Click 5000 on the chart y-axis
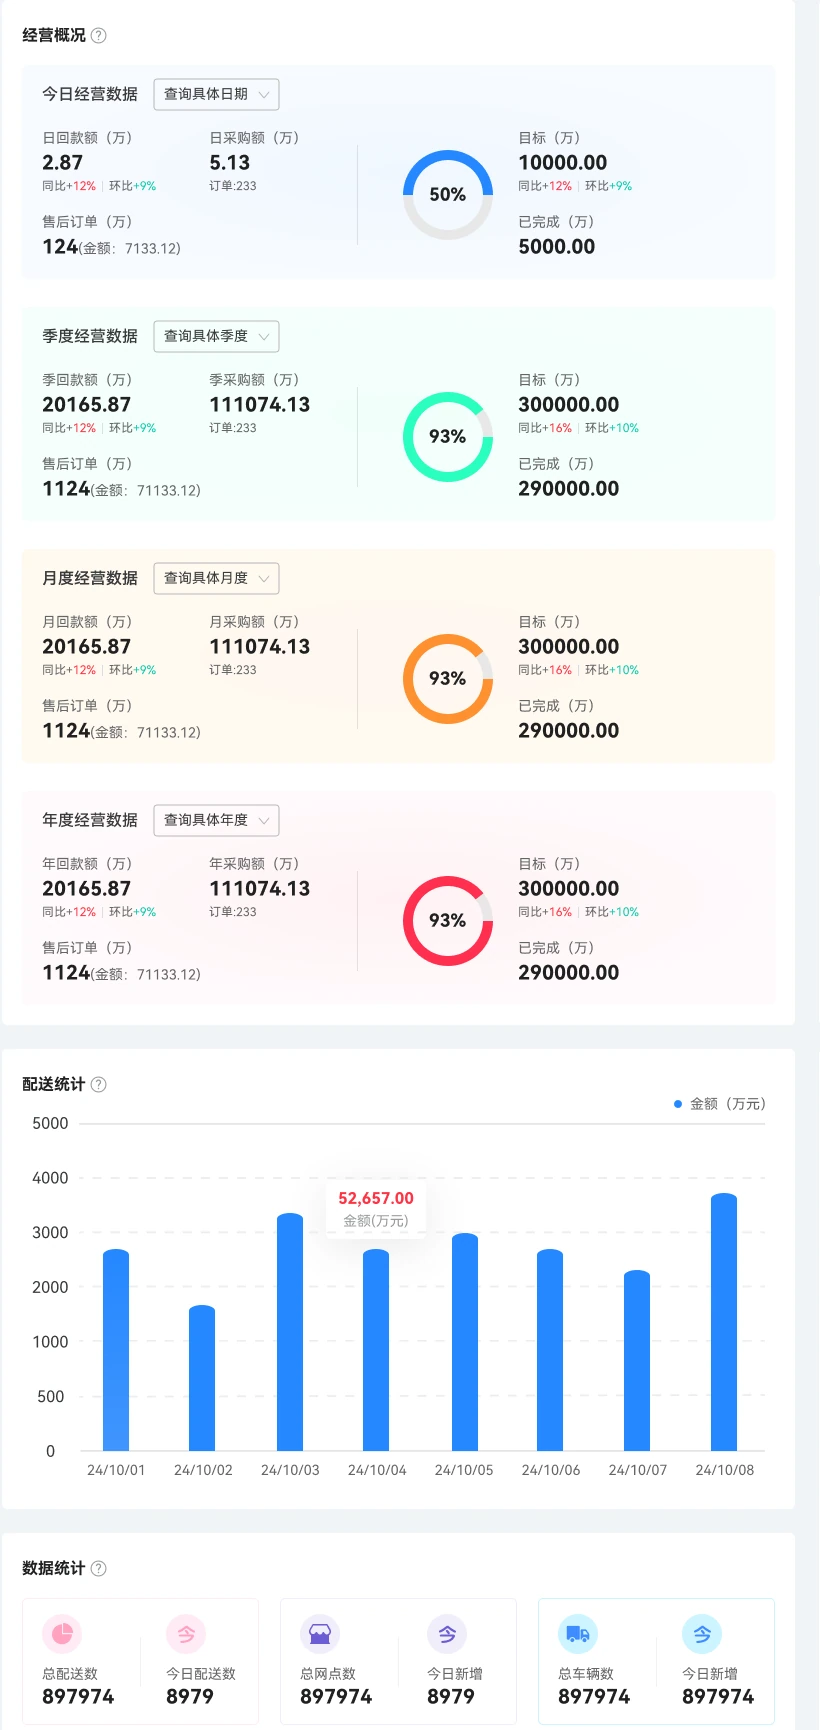The height and width of the screenshot is (1730, 820). (50, 1124)
